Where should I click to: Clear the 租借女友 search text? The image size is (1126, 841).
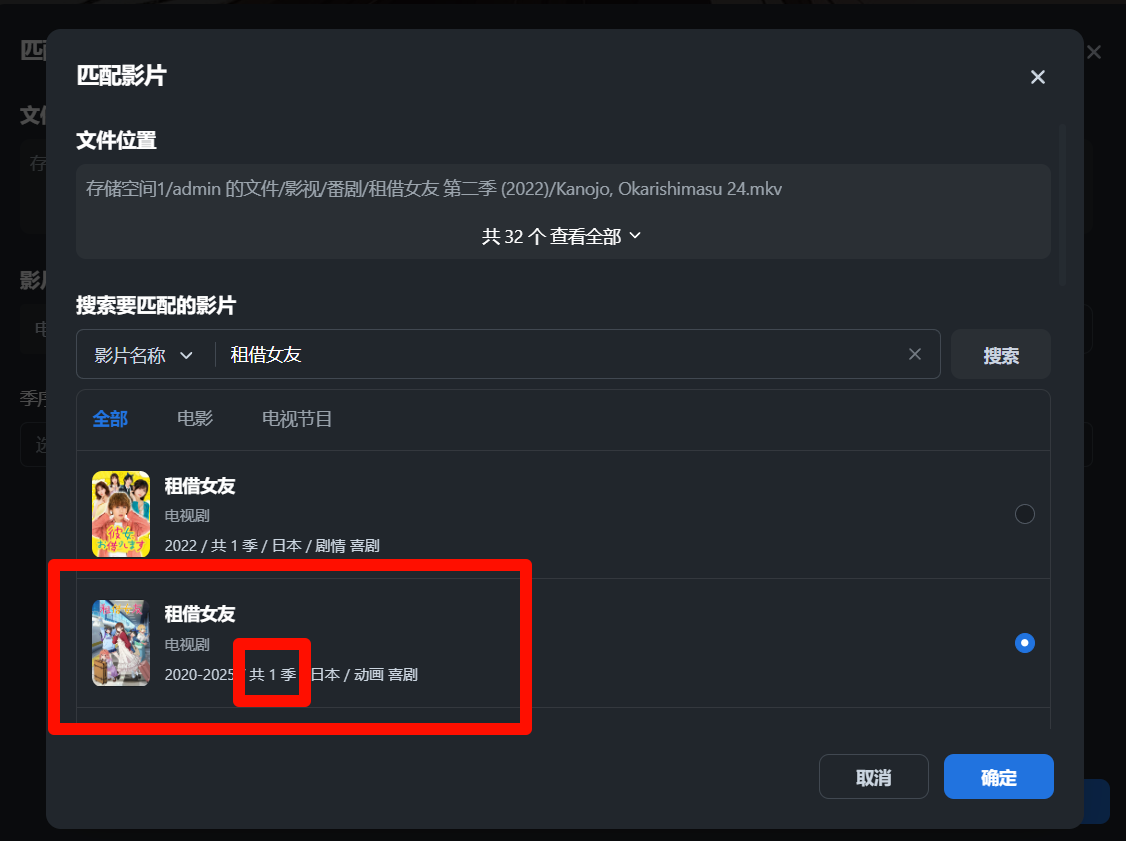click(x=915, y=354)
